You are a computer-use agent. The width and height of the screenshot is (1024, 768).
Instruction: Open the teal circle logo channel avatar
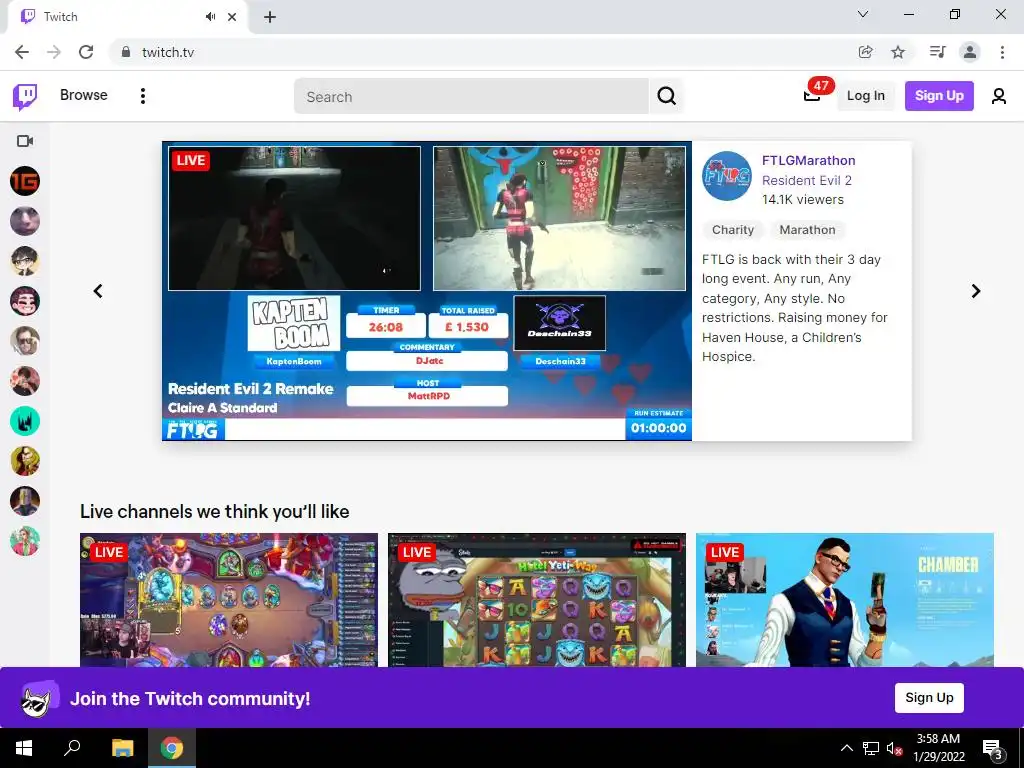(x=25, y=421)
